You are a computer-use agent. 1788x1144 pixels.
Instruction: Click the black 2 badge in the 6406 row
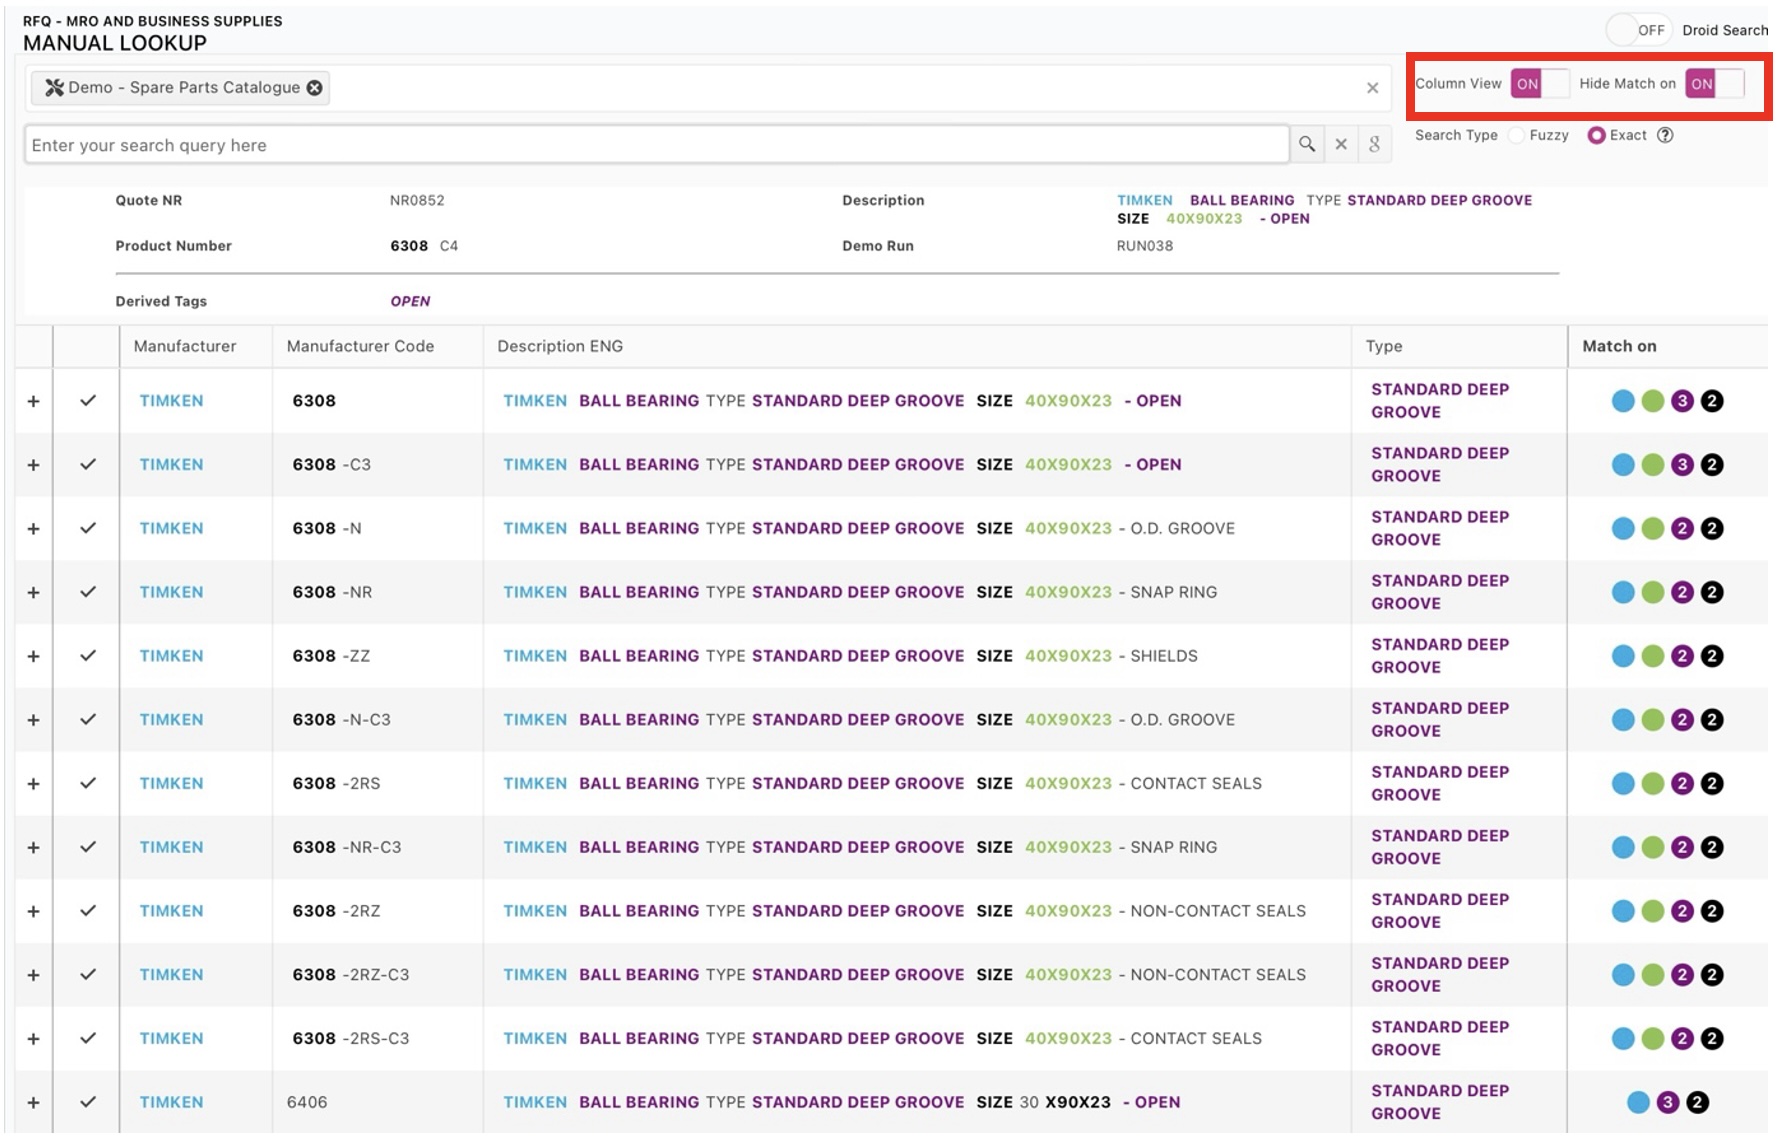(x=1697, y=1102)
